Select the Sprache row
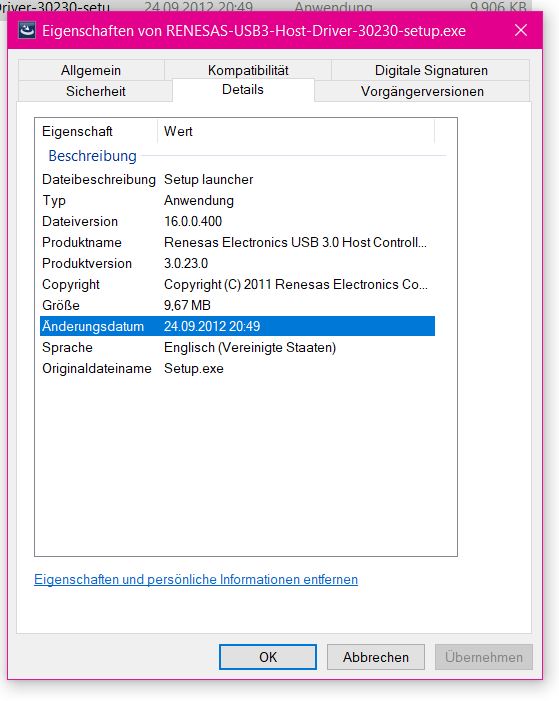Image resolution: width=559 pixels, height=701 pixels. 237,347
